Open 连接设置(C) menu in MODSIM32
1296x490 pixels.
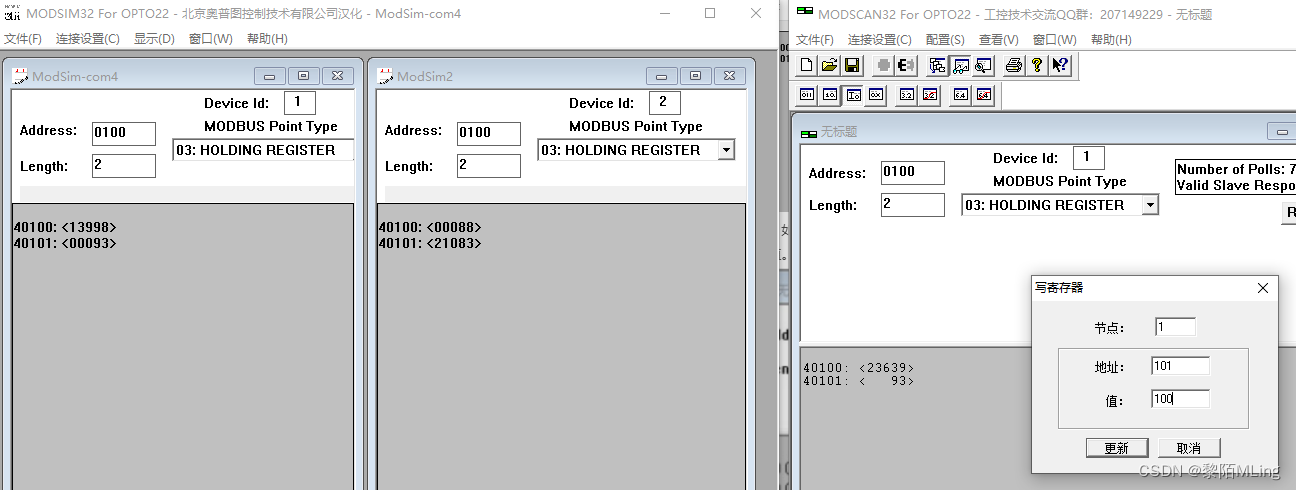(x=88, y=39)
